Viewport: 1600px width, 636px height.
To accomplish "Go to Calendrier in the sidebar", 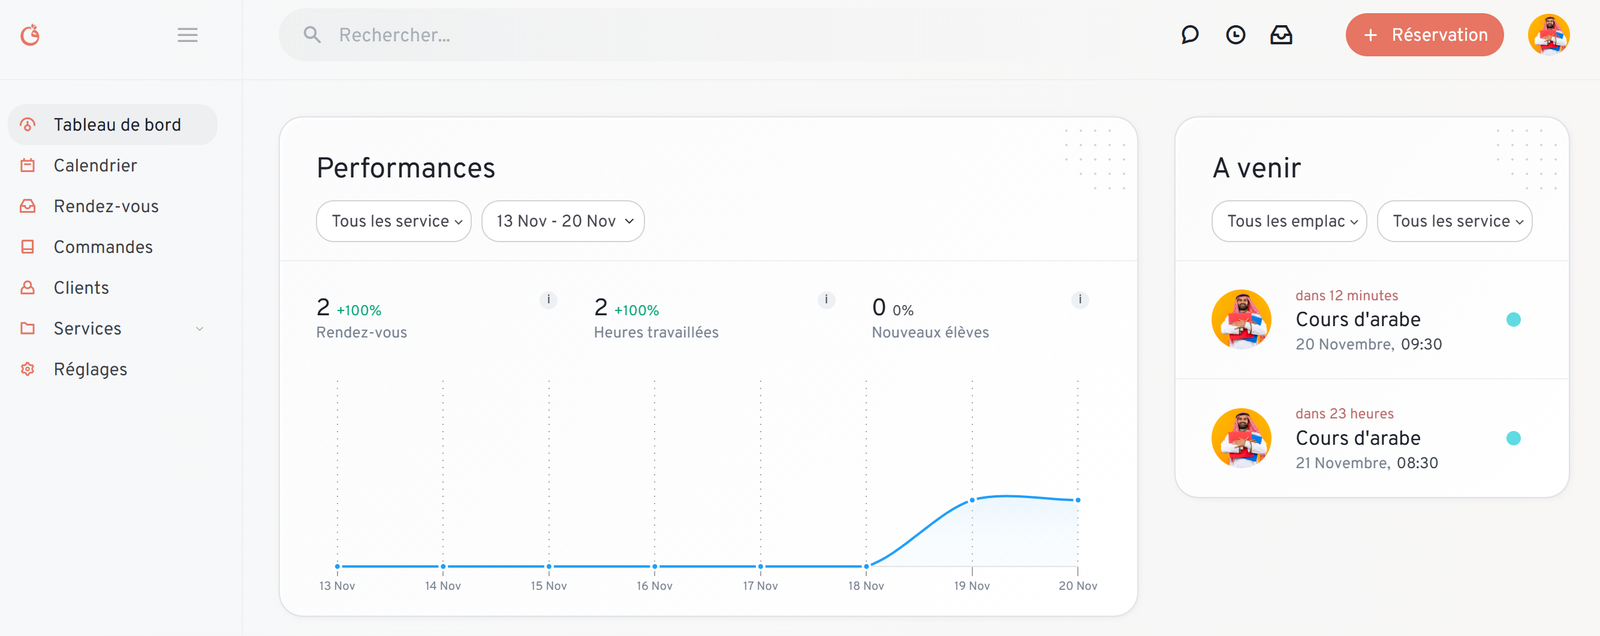I will point(95,166).
